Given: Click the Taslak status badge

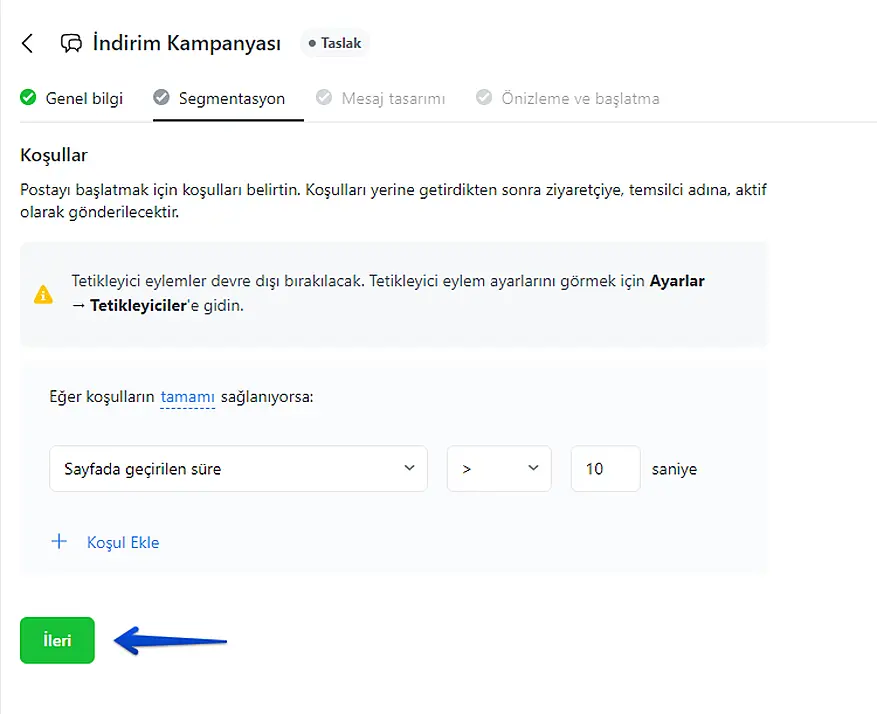Looking at the screenshot, I should coord(336,43).
